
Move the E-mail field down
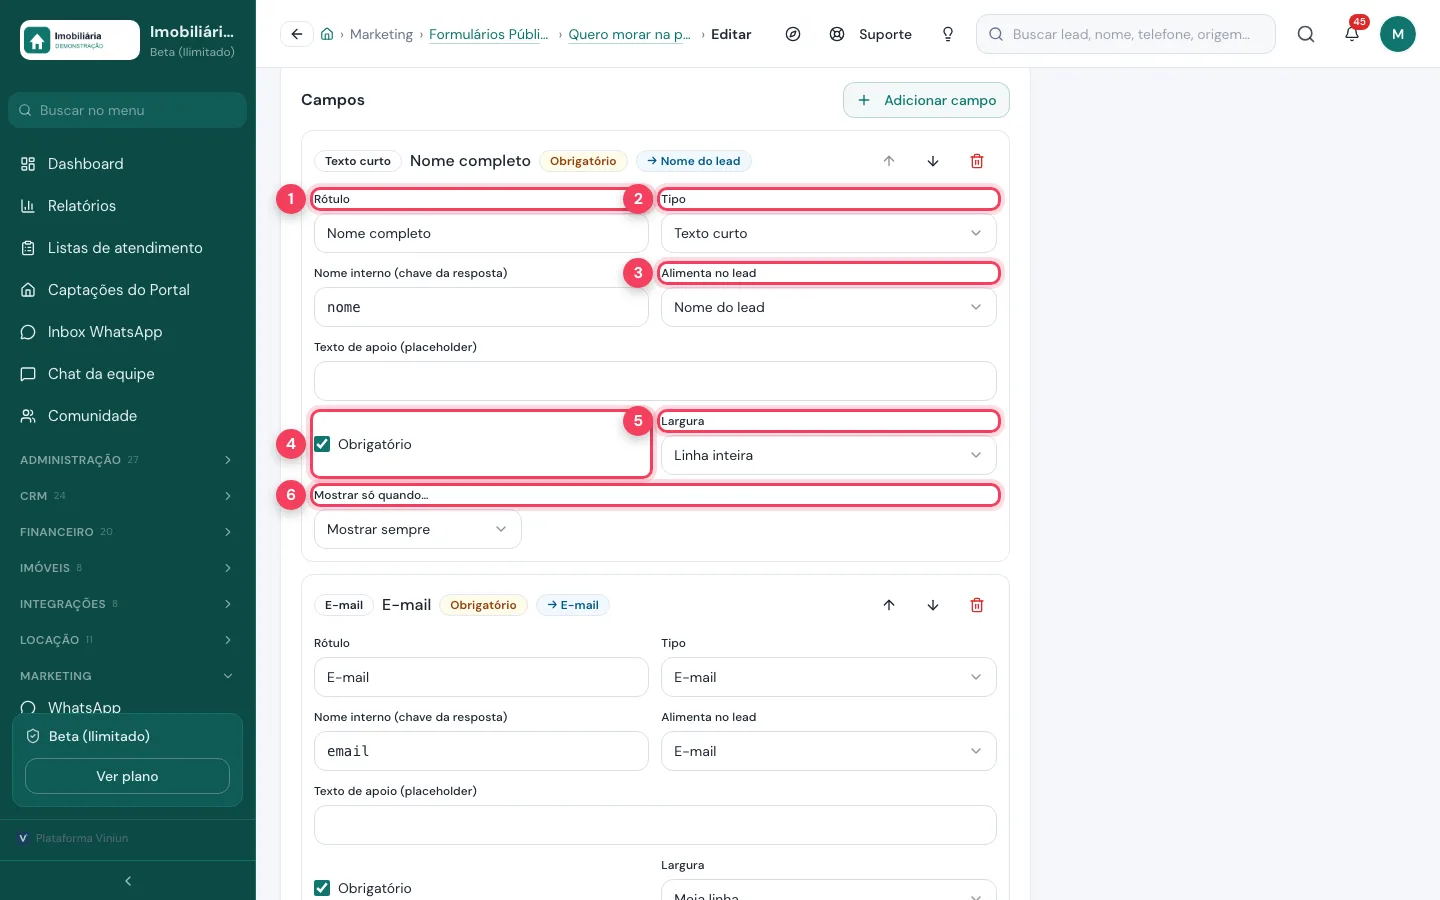933,605
